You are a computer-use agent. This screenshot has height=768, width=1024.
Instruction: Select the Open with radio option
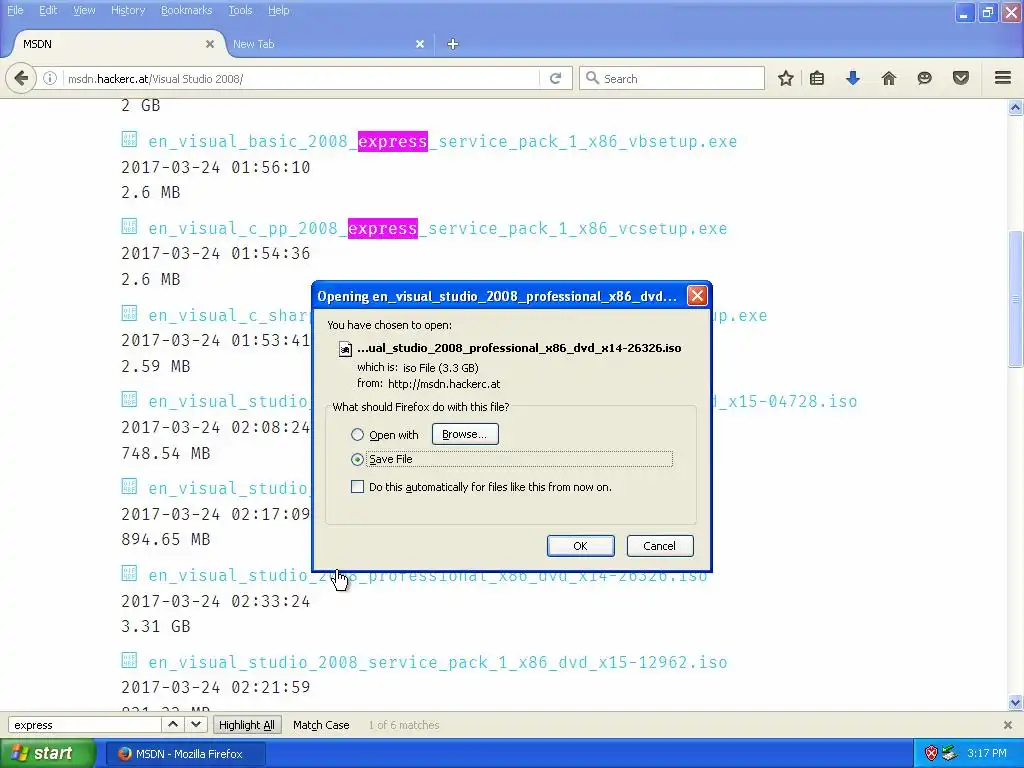pos(357,434)
